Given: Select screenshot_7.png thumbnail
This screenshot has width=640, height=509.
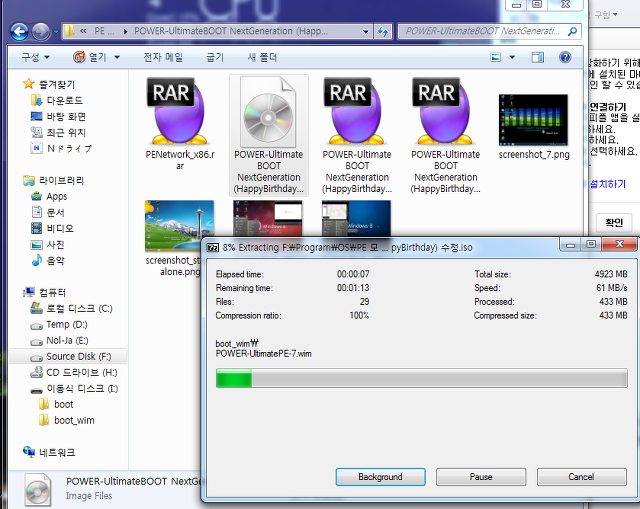Looking at the screenshot, I should 533,120.
